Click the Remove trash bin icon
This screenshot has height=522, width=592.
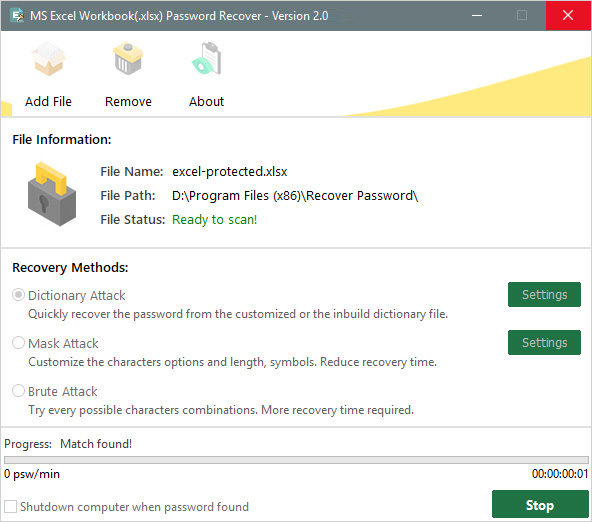pos(128,58)
